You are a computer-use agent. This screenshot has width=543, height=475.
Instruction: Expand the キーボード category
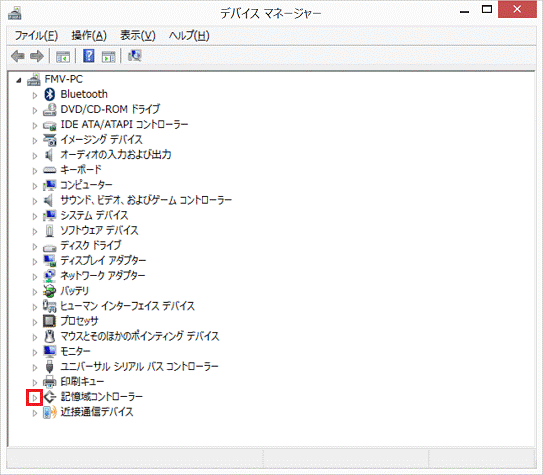[35, 171]
